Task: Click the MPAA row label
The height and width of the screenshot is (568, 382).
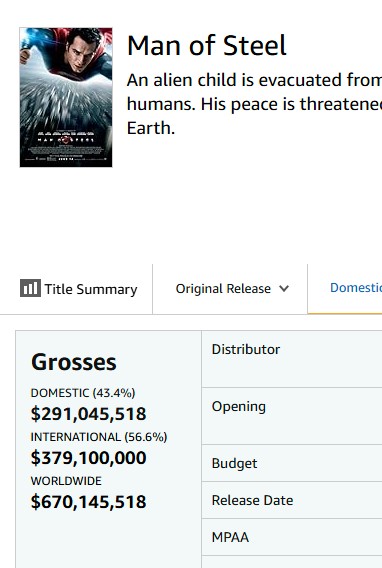Action: click(230, 537)
